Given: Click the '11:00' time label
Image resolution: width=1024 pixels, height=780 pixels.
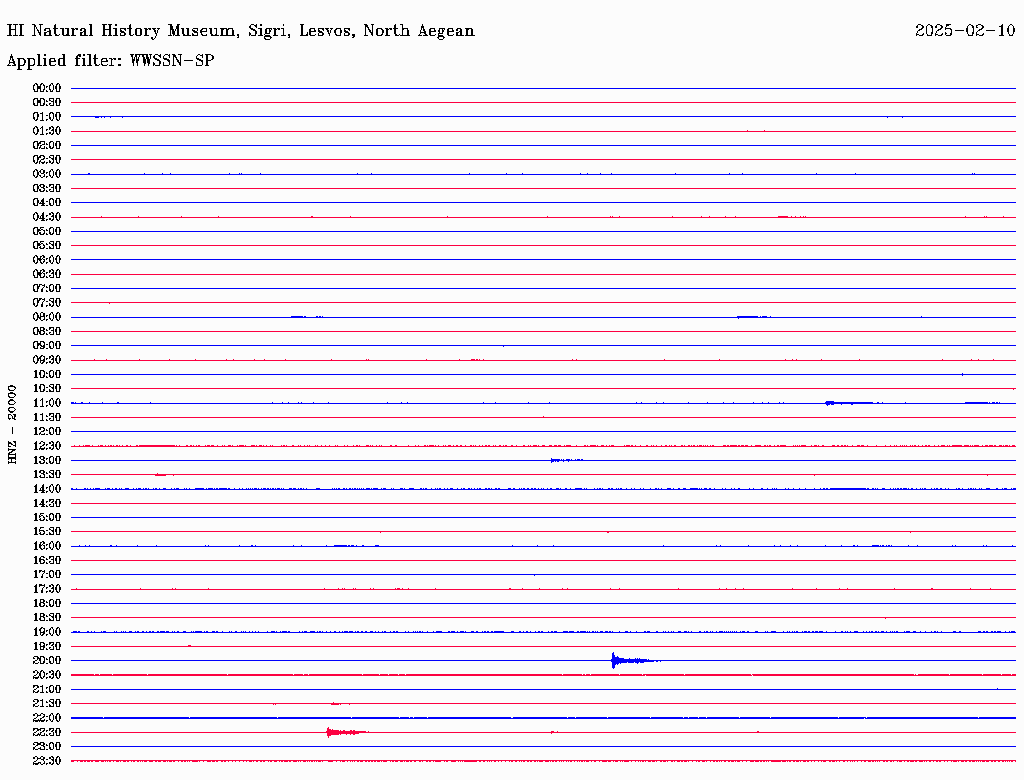Looking at the screenshot, I should [x=47, y=403].
